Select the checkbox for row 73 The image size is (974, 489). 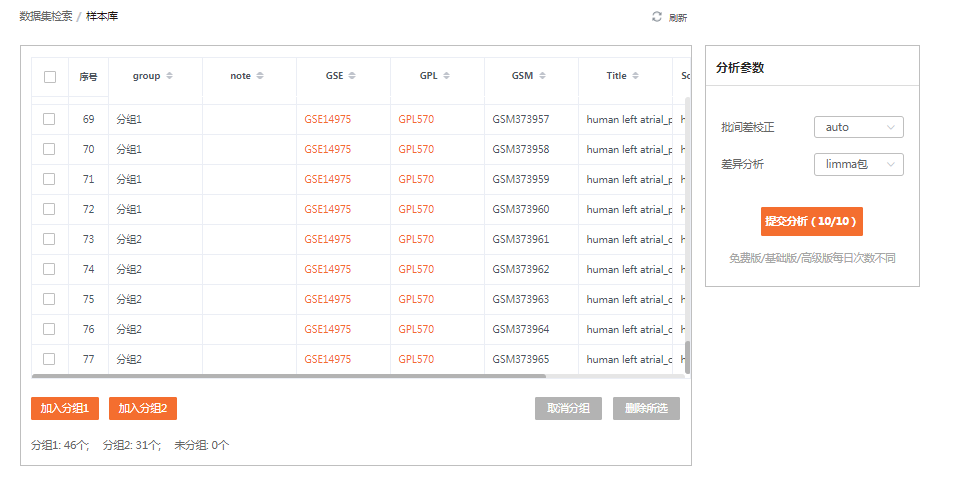click(49, 239)
